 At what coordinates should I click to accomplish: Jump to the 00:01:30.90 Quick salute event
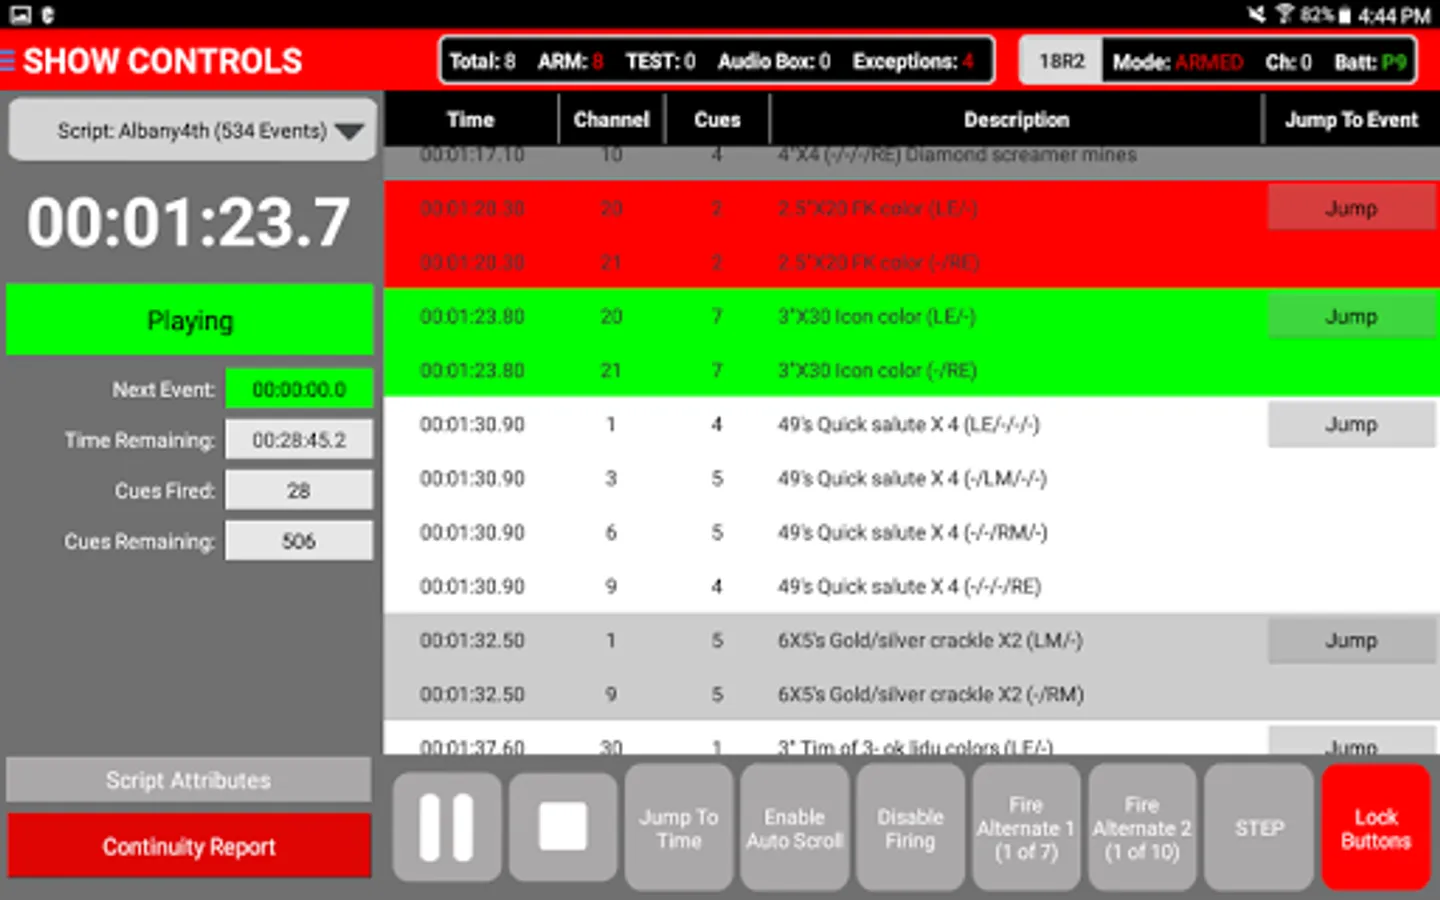point(1352,424)
